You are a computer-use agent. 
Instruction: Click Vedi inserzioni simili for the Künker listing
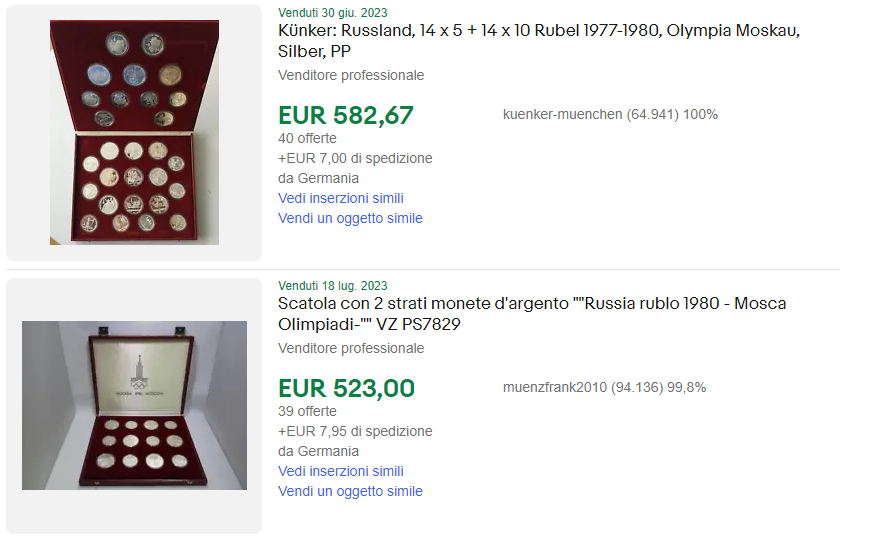click(341, 198)
